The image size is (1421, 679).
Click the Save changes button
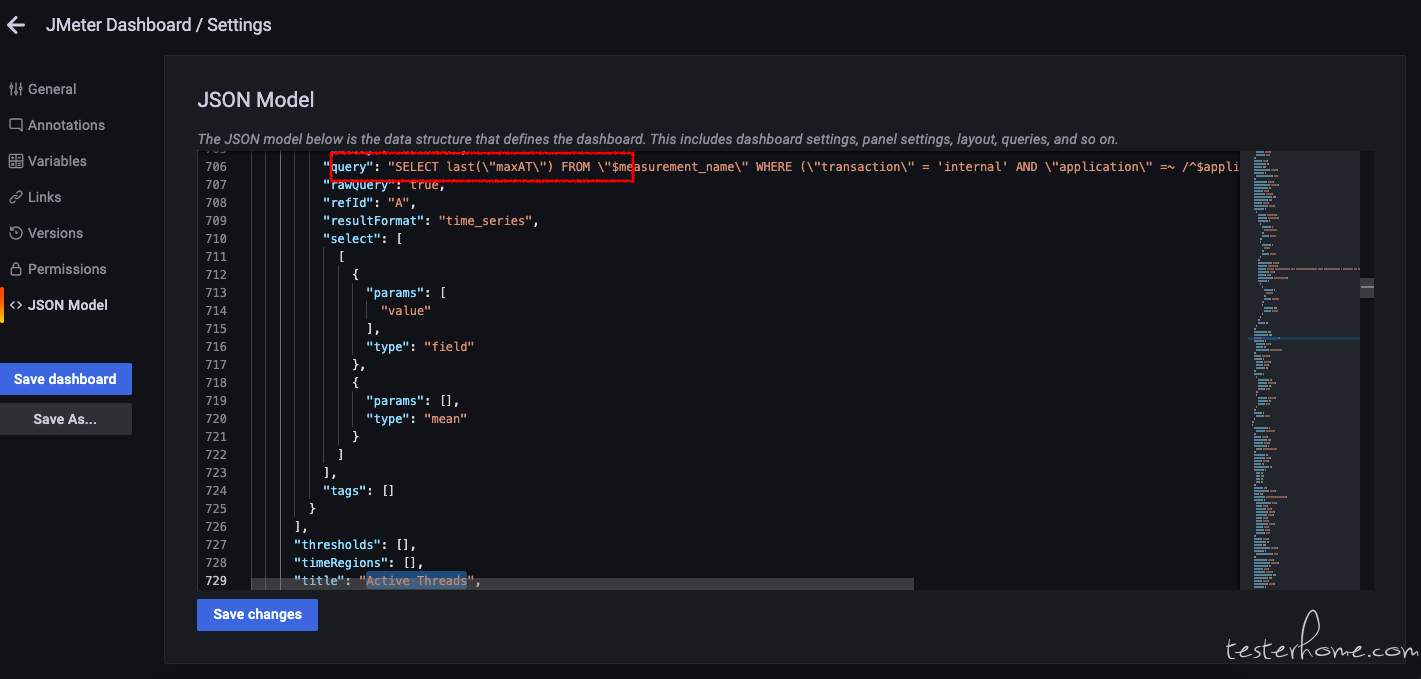point(257,614)
